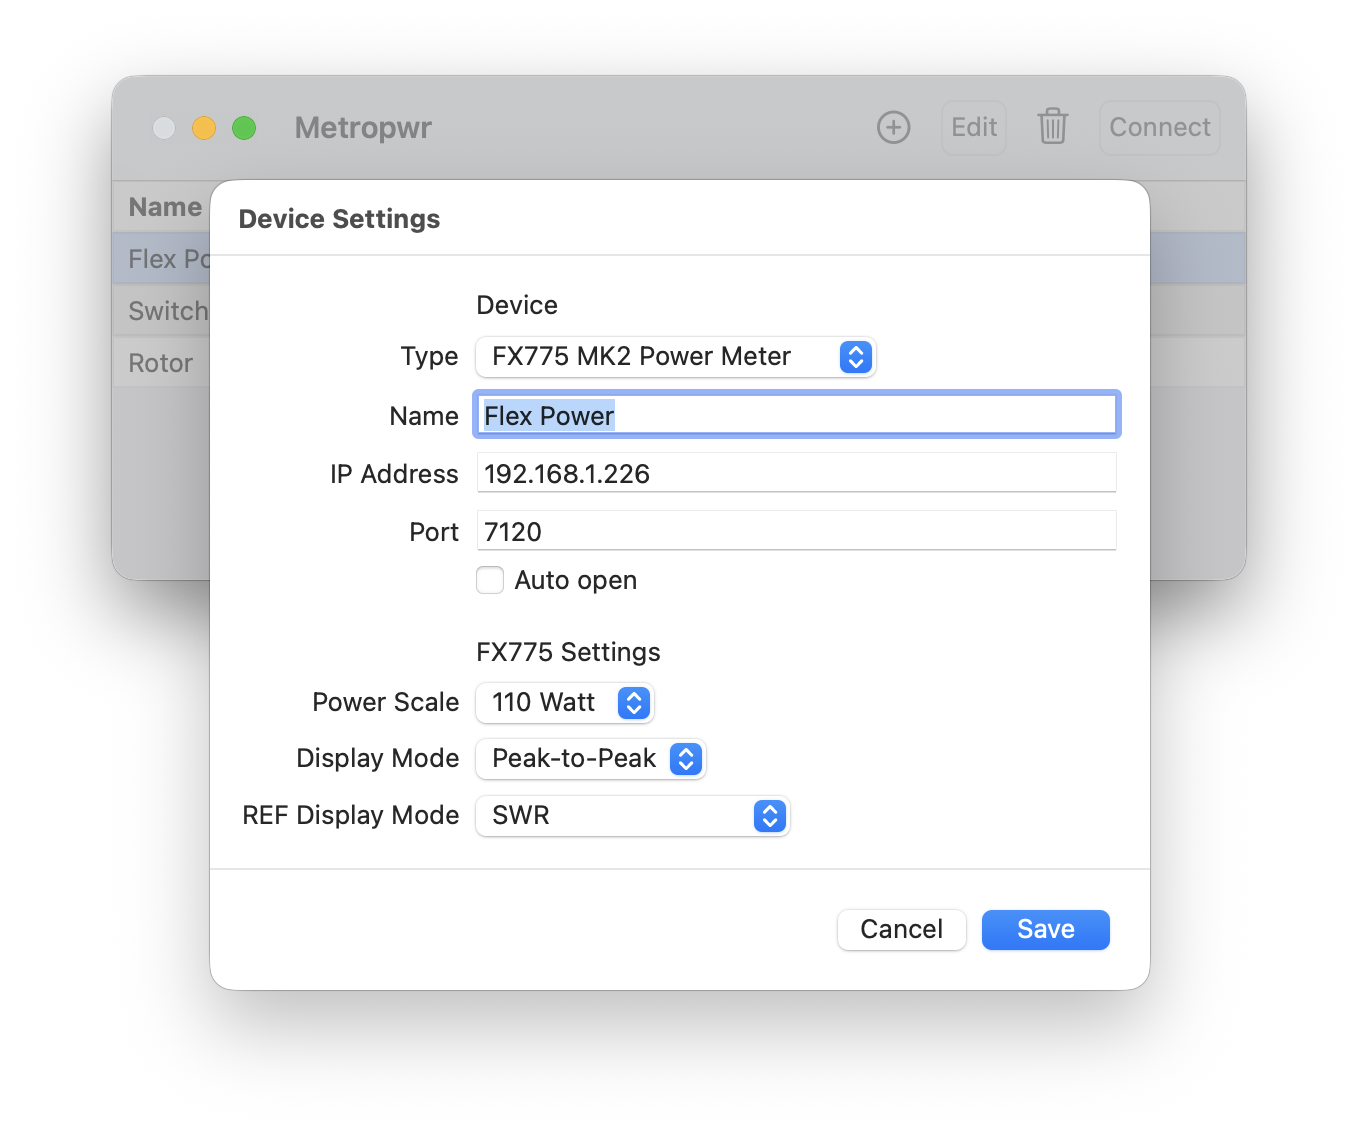1358x1138 pixels.
Task: Click the trash delete icon
Action: (x=1052, y=127)
